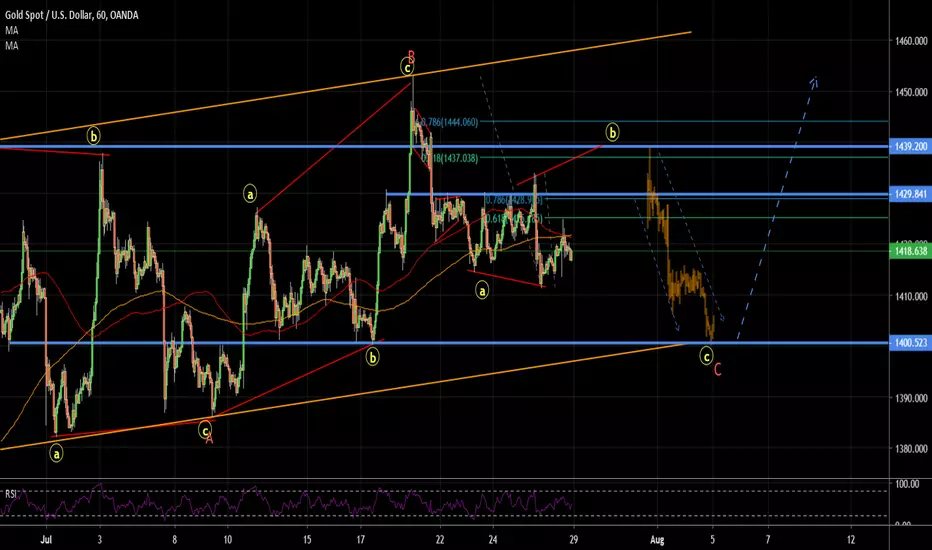This screenshot has width=932, height=550.
Task: Click the Jul date label on time axis
Action: tap(46, 540)
